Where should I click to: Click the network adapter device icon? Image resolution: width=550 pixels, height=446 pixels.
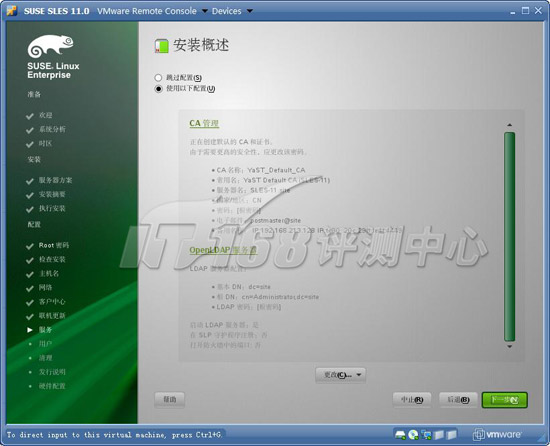click(427, 435)
